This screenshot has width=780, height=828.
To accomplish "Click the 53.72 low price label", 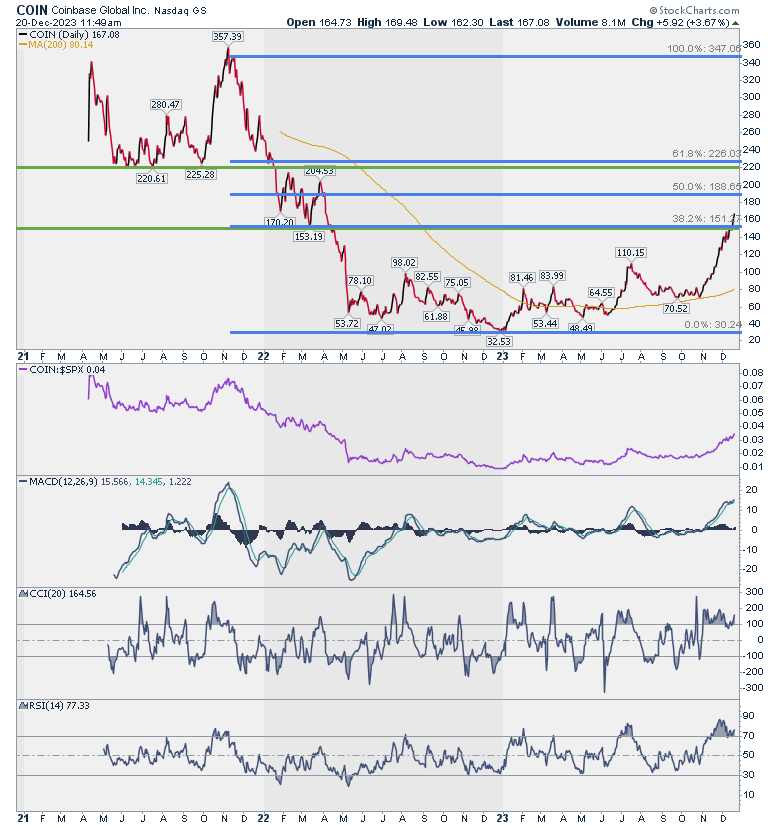I will [x=347, y=323].
